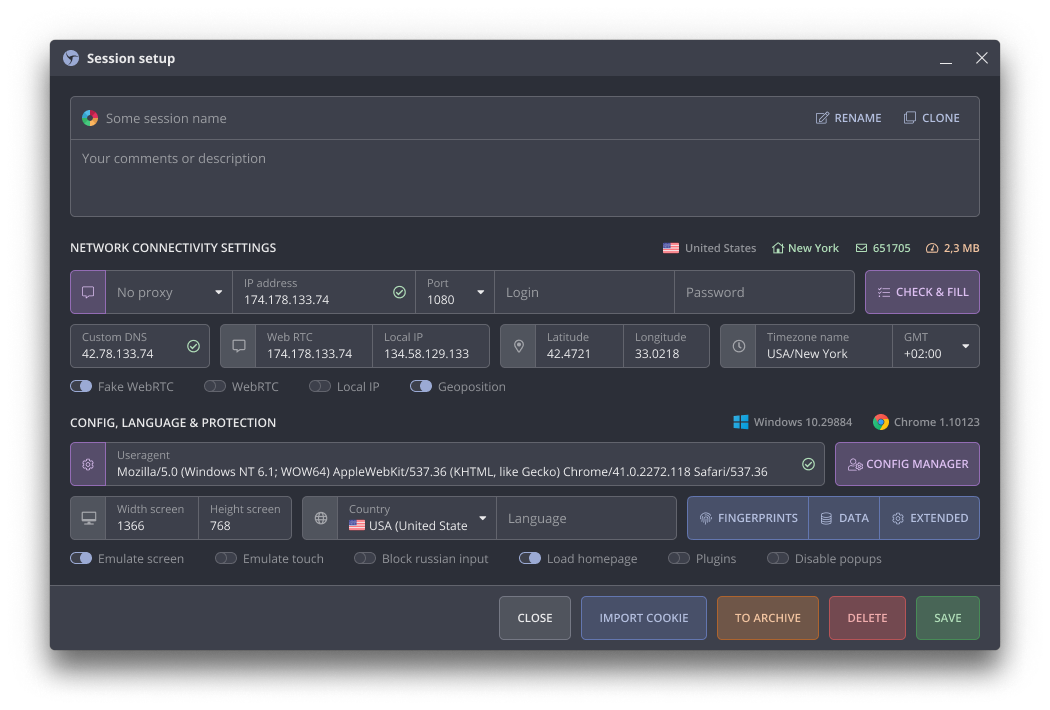Click the data size gauge icon

[931, 248]
